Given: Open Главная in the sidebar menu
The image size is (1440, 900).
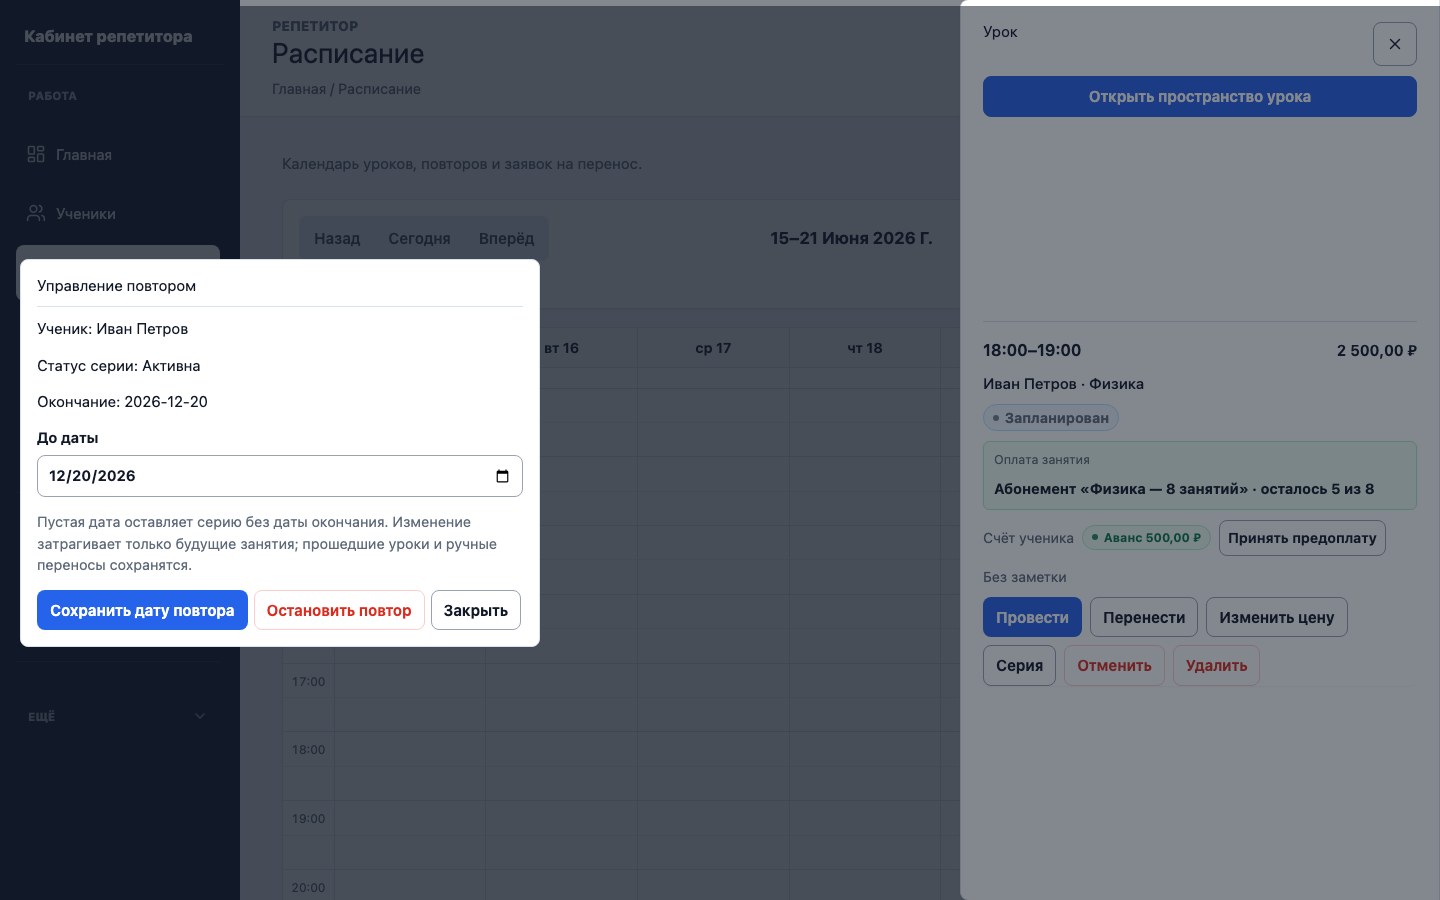Looking at the screenshot, I should pos(118,154).
